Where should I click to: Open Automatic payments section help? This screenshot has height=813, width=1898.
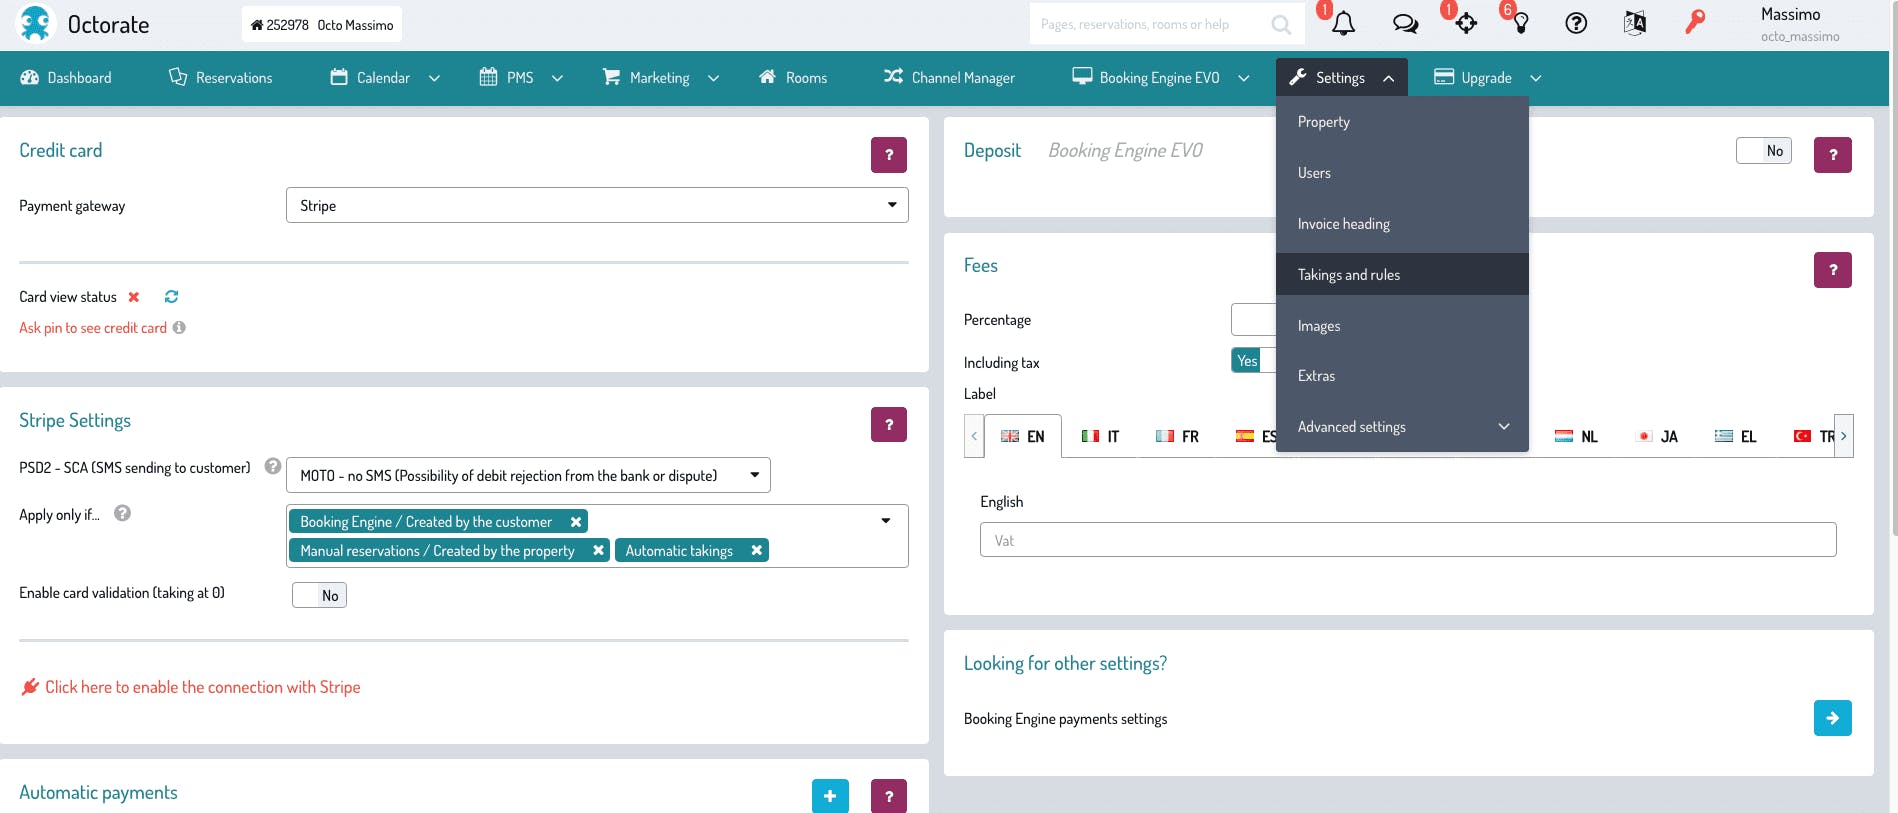888,796
